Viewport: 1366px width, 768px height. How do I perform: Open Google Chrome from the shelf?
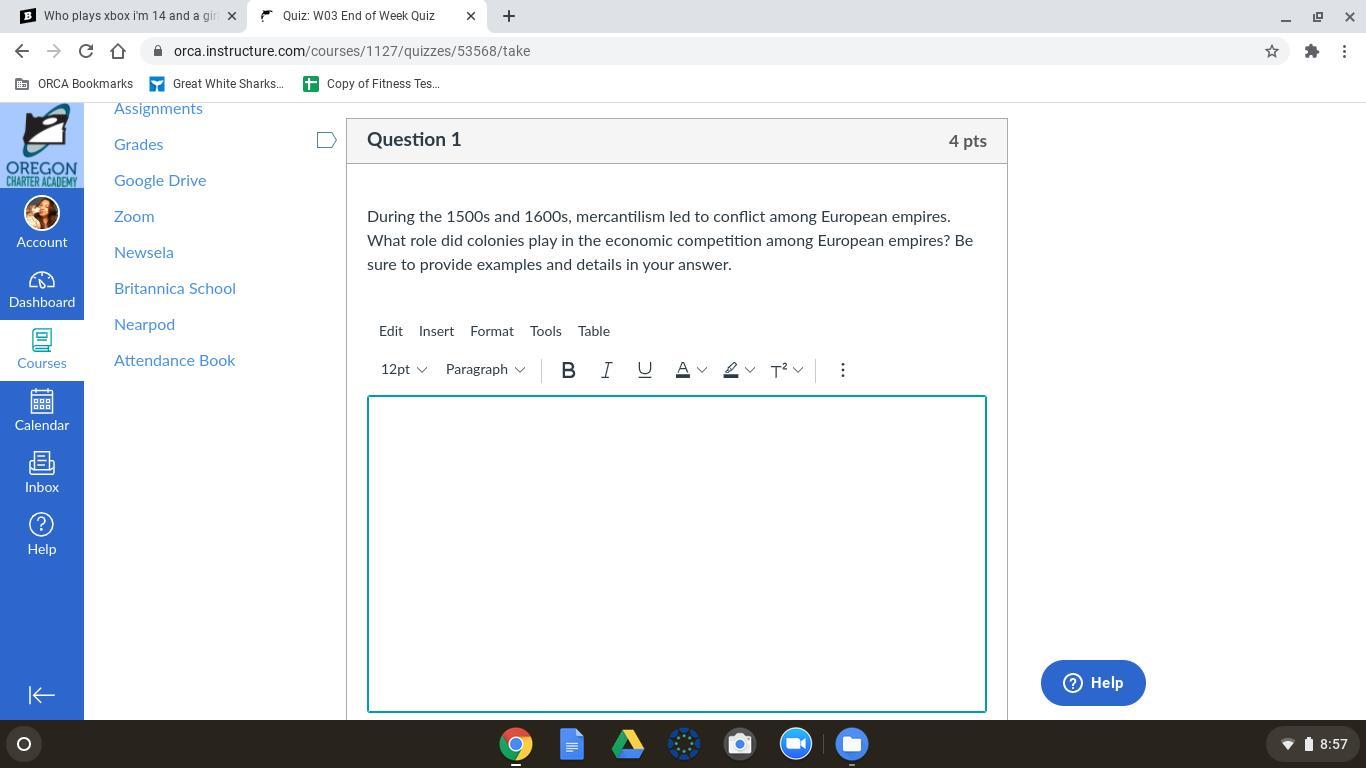click(516, 744)
